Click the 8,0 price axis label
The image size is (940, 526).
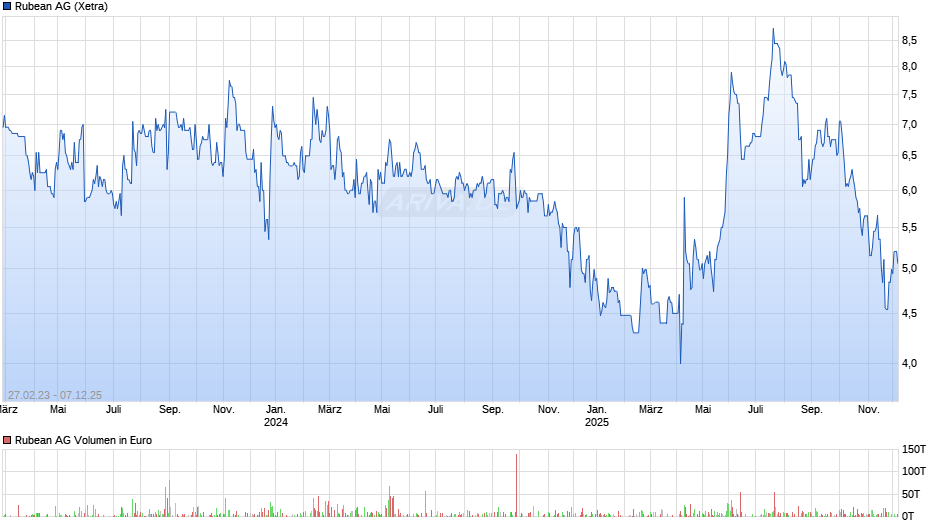909,67
